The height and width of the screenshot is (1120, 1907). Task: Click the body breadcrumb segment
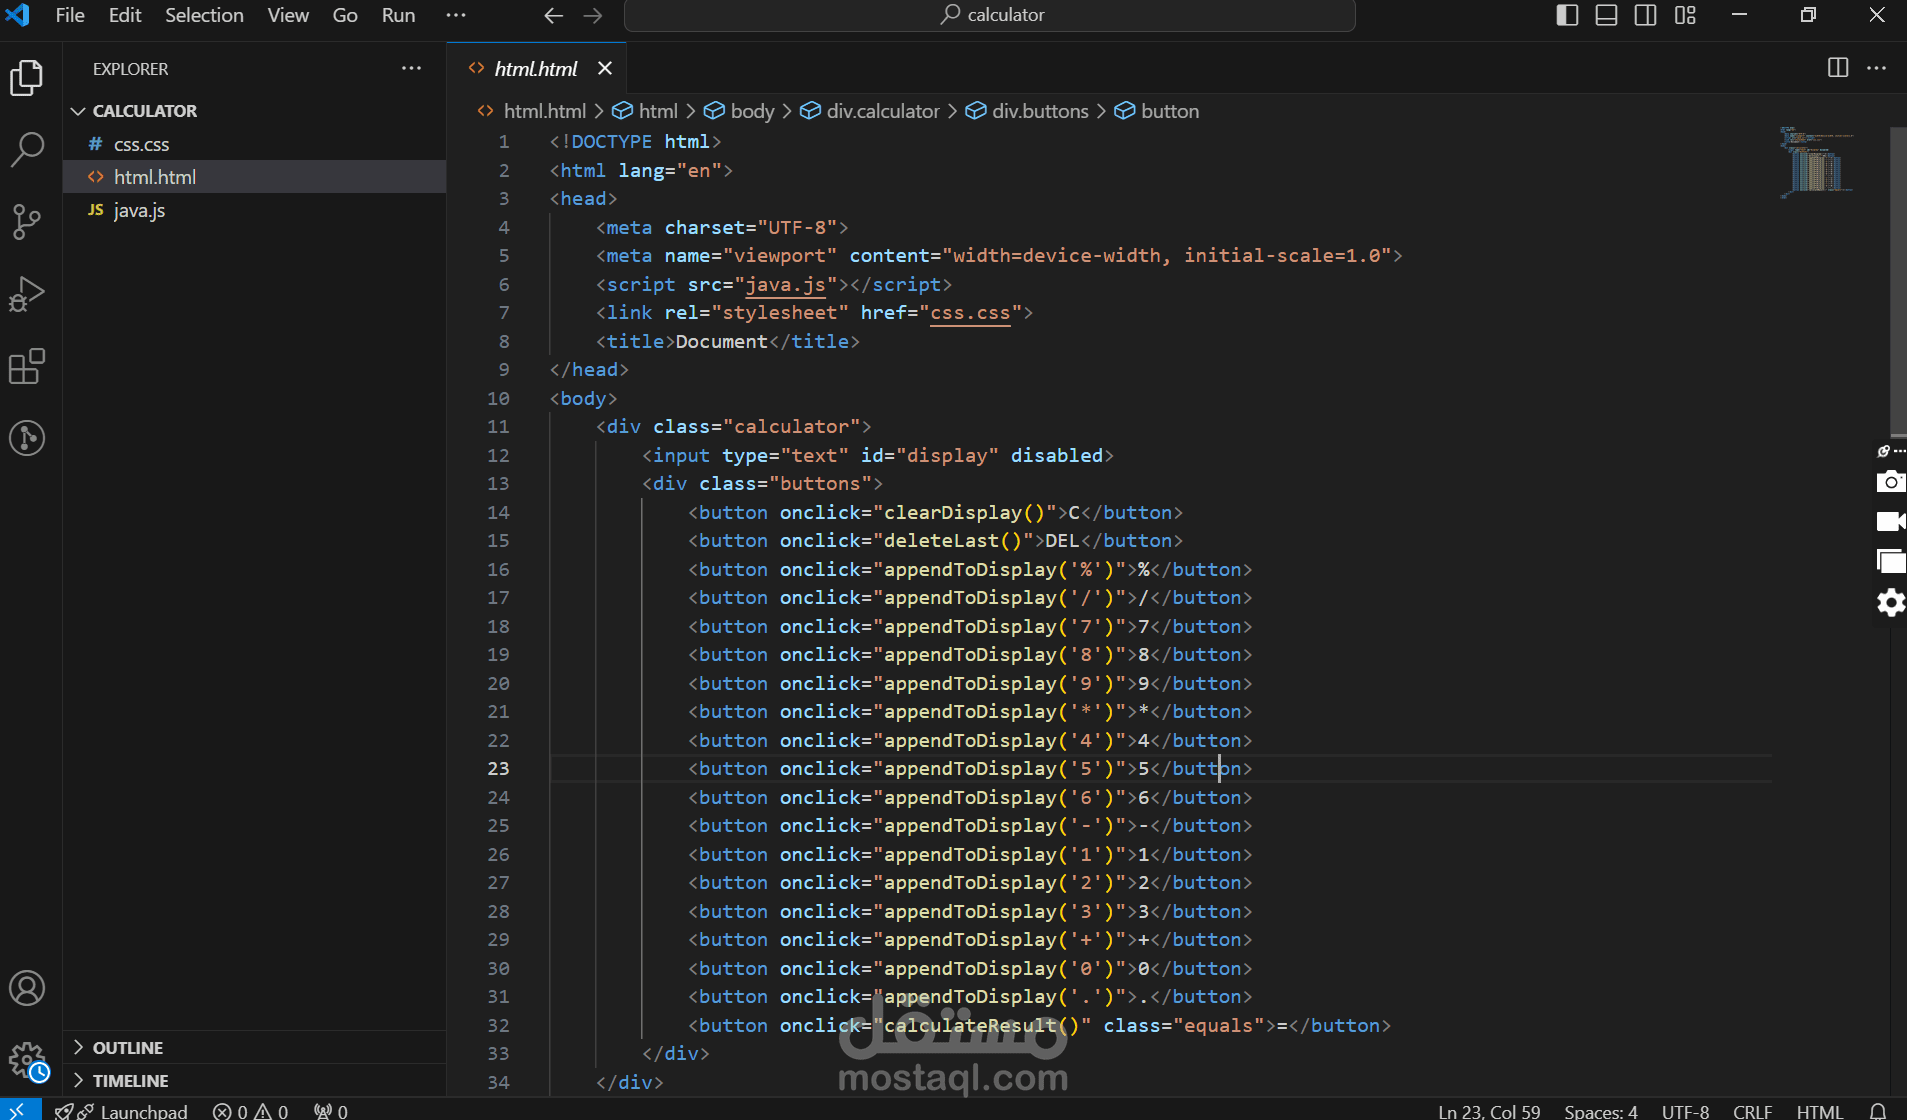[x=740, y=111]
